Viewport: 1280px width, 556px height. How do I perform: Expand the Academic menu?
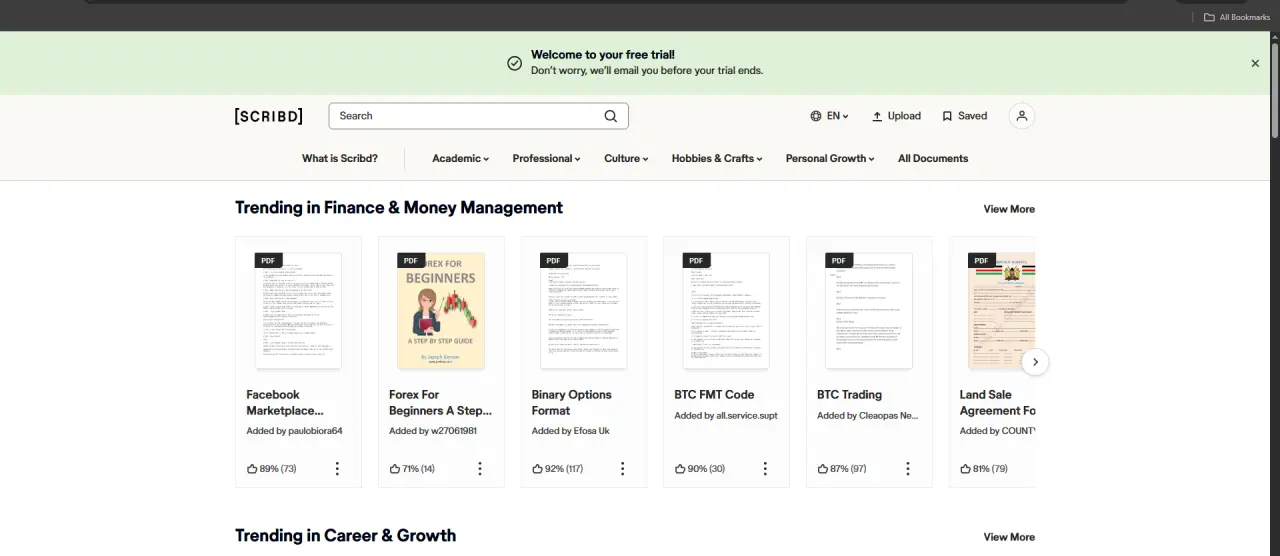(460, 158)
